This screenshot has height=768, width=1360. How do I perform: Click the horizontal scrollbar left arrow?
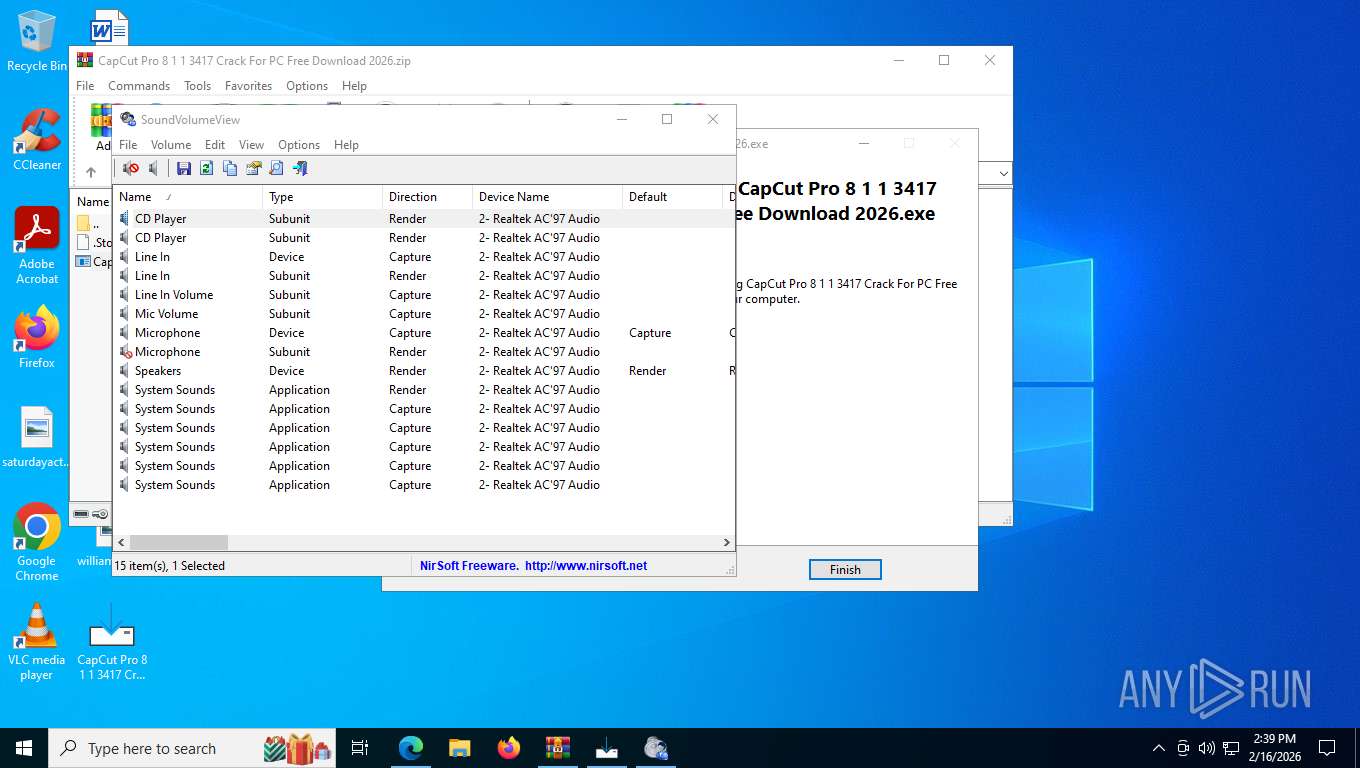121,542
